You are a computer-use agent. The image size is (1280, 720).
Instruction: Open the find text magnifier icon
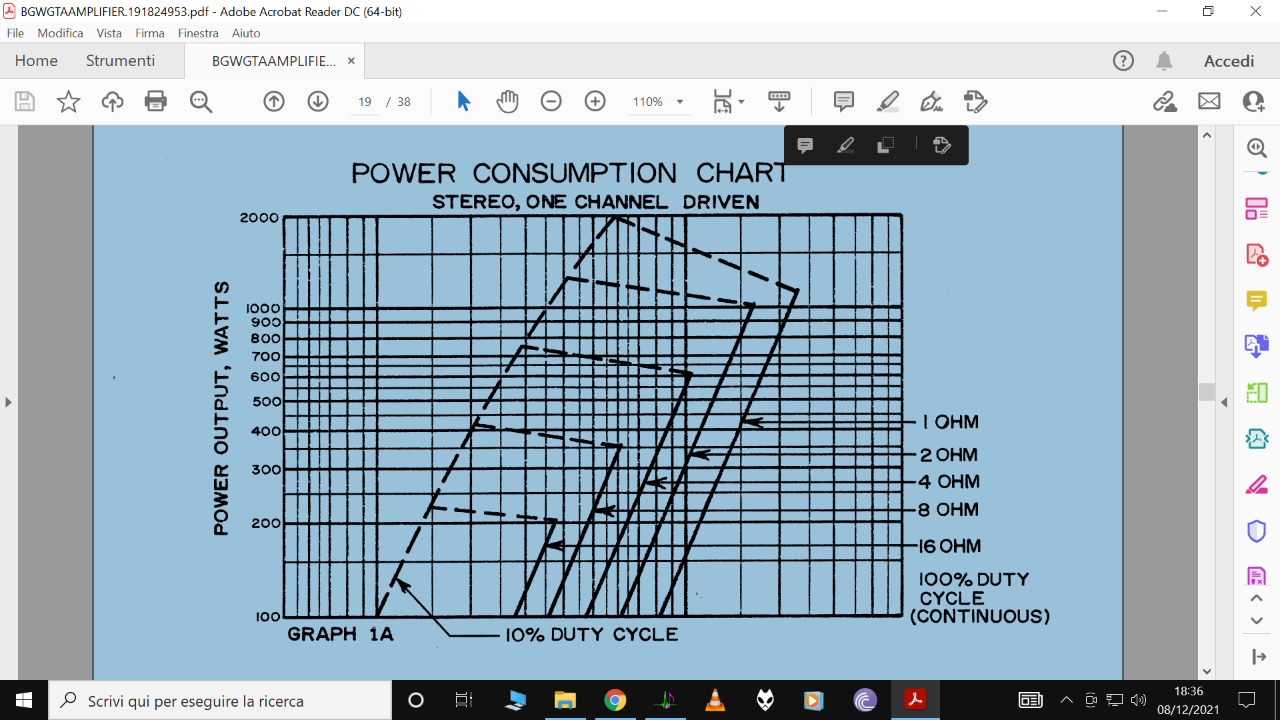pos(201,101)
